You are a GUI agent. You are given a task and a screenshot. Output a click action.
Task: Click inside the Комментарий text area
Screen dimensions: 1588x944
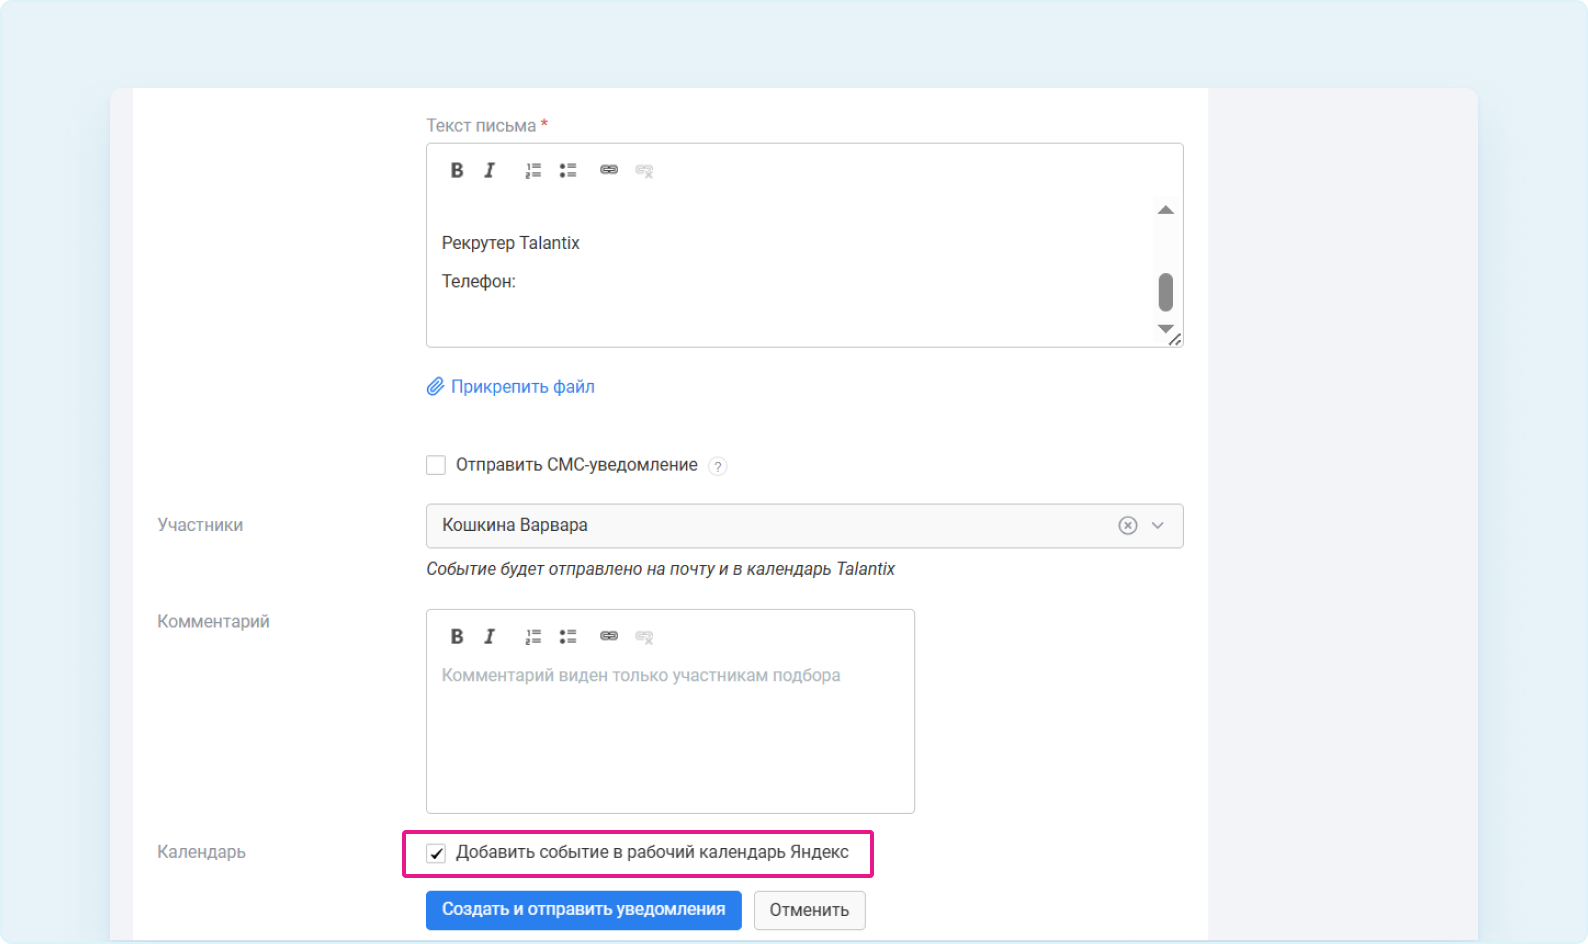670,740
